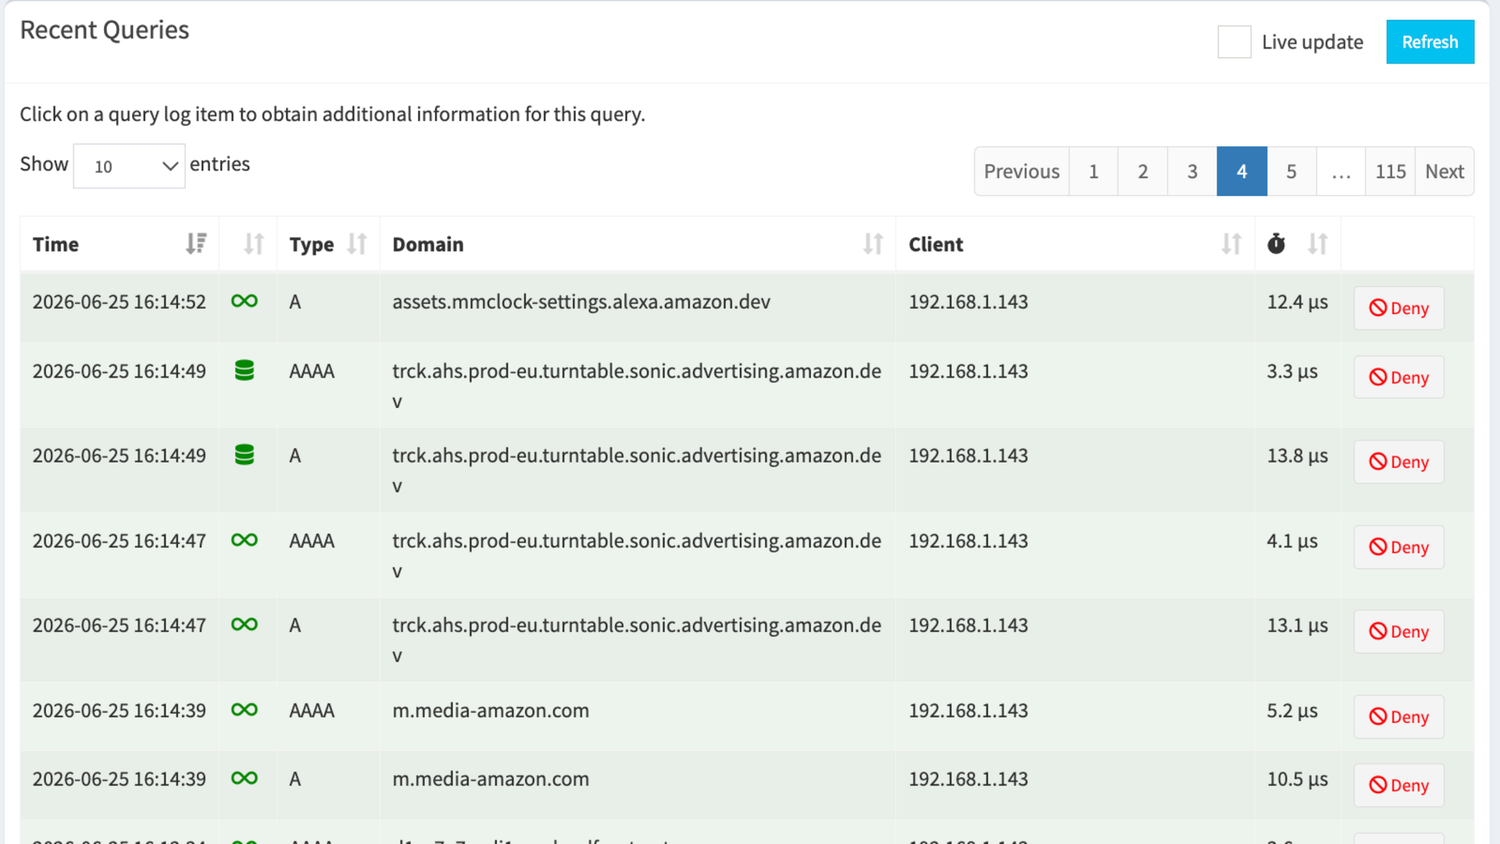Deny the A m.media-amazon.com query
Screen dimensions: 1500x844
[x=1399, y=785]
